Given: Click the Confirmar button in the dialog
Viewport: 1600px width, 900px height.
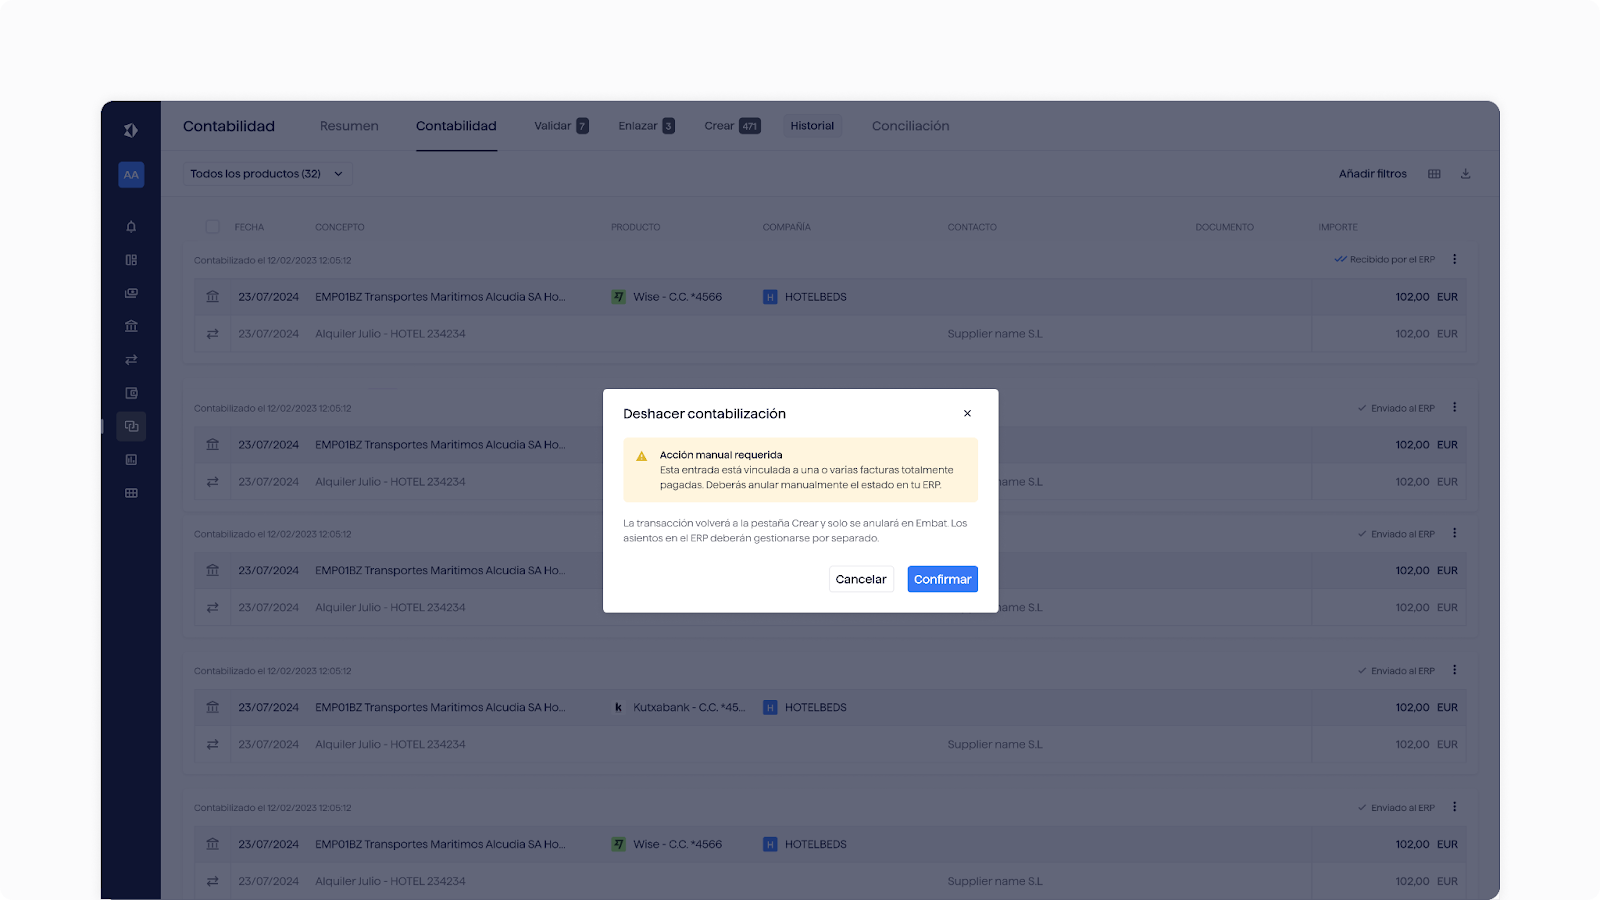Looking at the screenshot, I should [x=942, y=579].
